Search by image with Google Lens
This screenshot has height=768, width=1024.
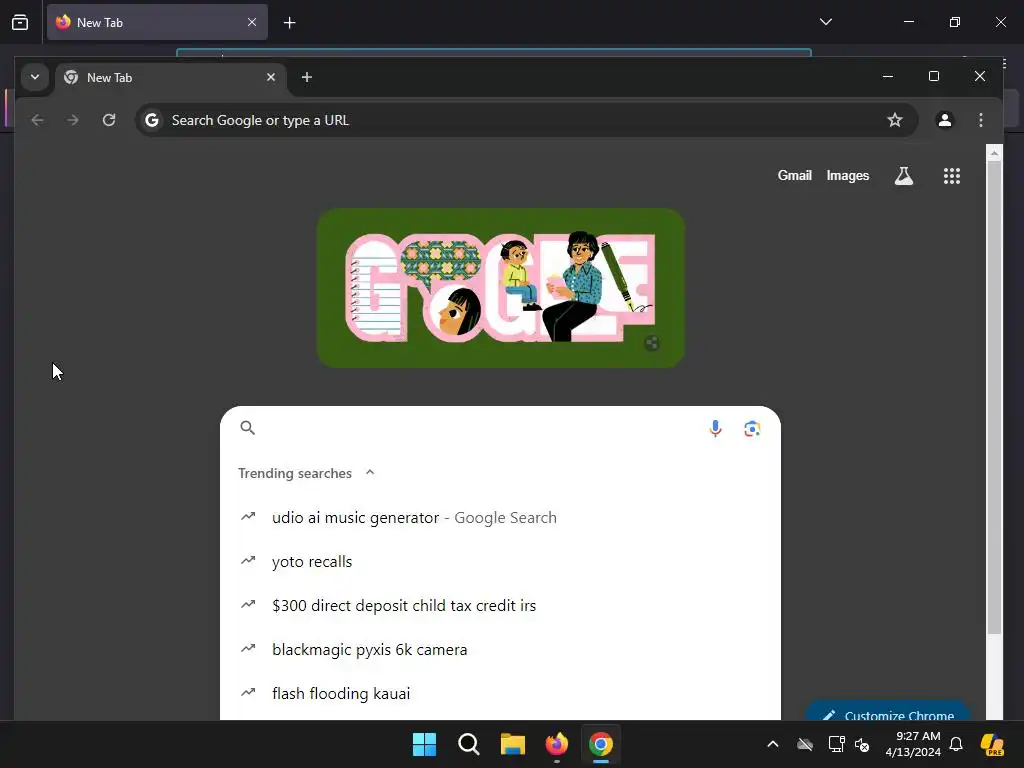[x=752, y=428]
